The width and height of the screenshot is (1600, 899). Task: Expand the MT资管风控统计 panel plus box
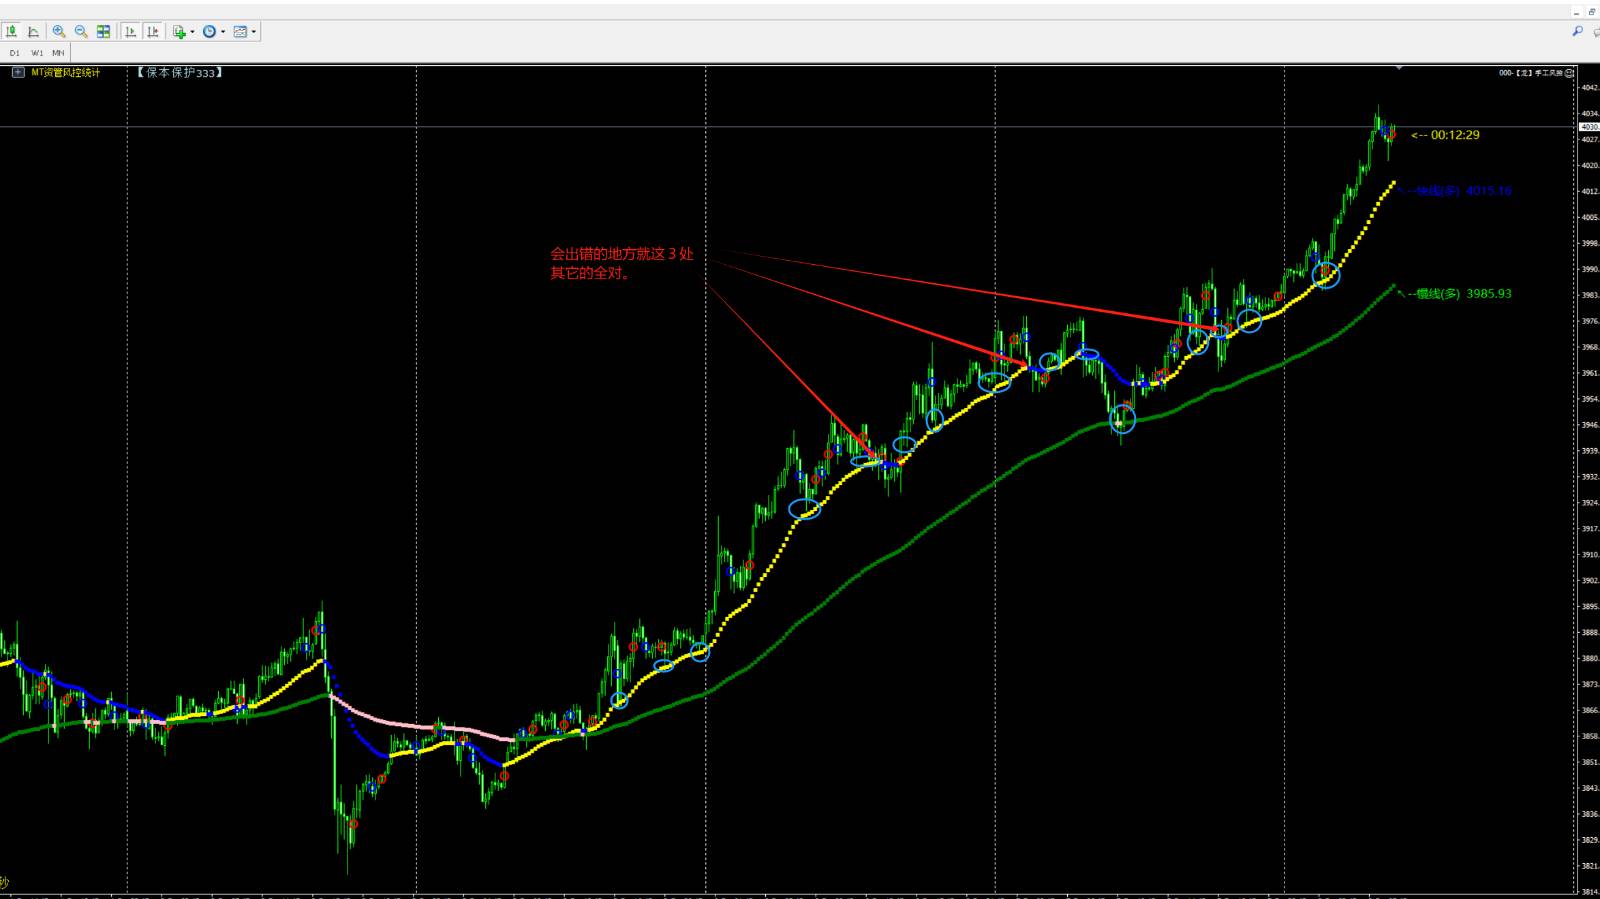18,72
